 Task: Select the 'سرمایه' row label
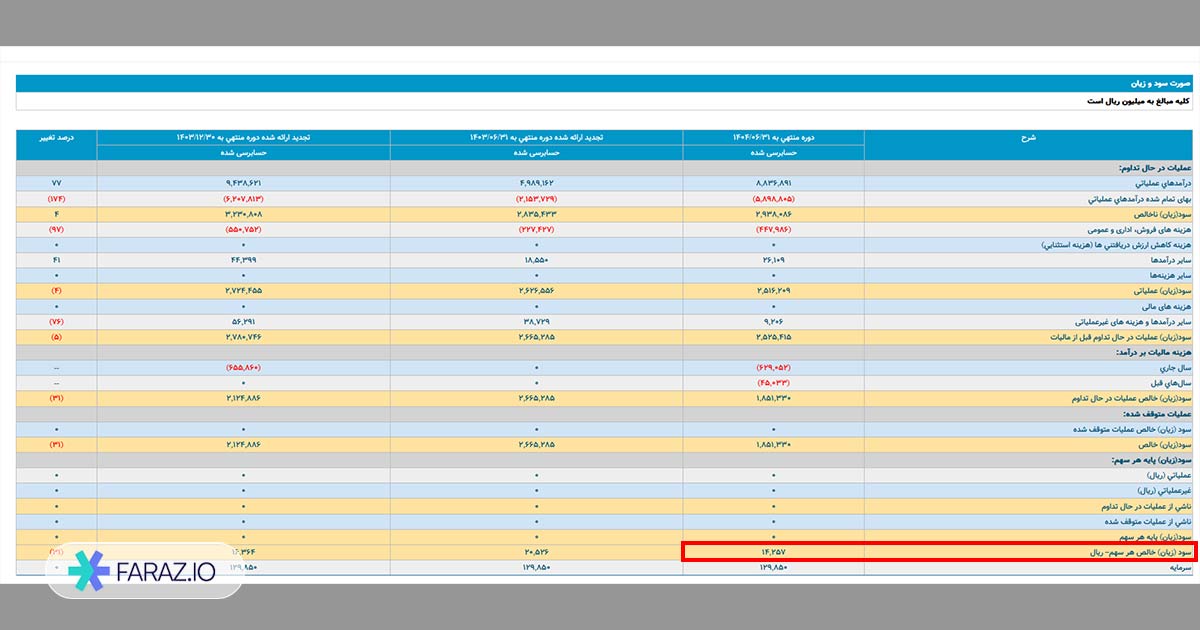(x=1179, y=567)
